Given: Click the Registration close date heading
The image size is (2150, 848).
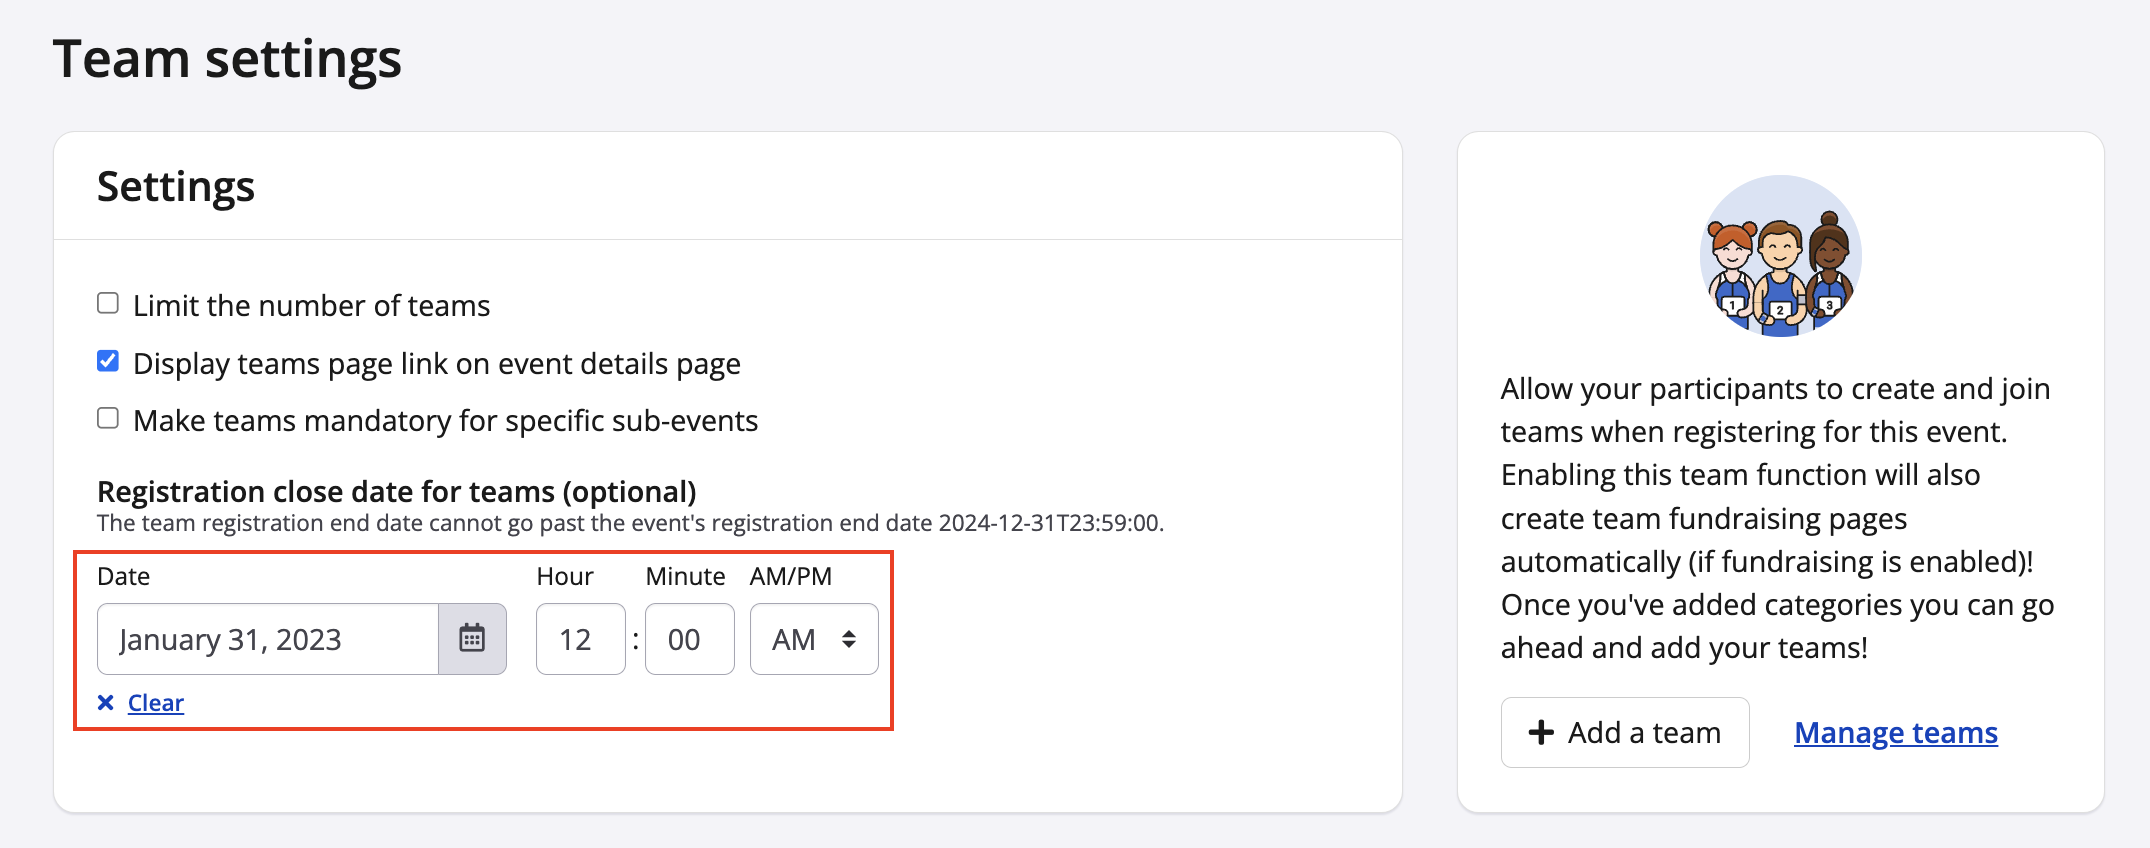Looking at the screenshot, I should coord(396,492).
